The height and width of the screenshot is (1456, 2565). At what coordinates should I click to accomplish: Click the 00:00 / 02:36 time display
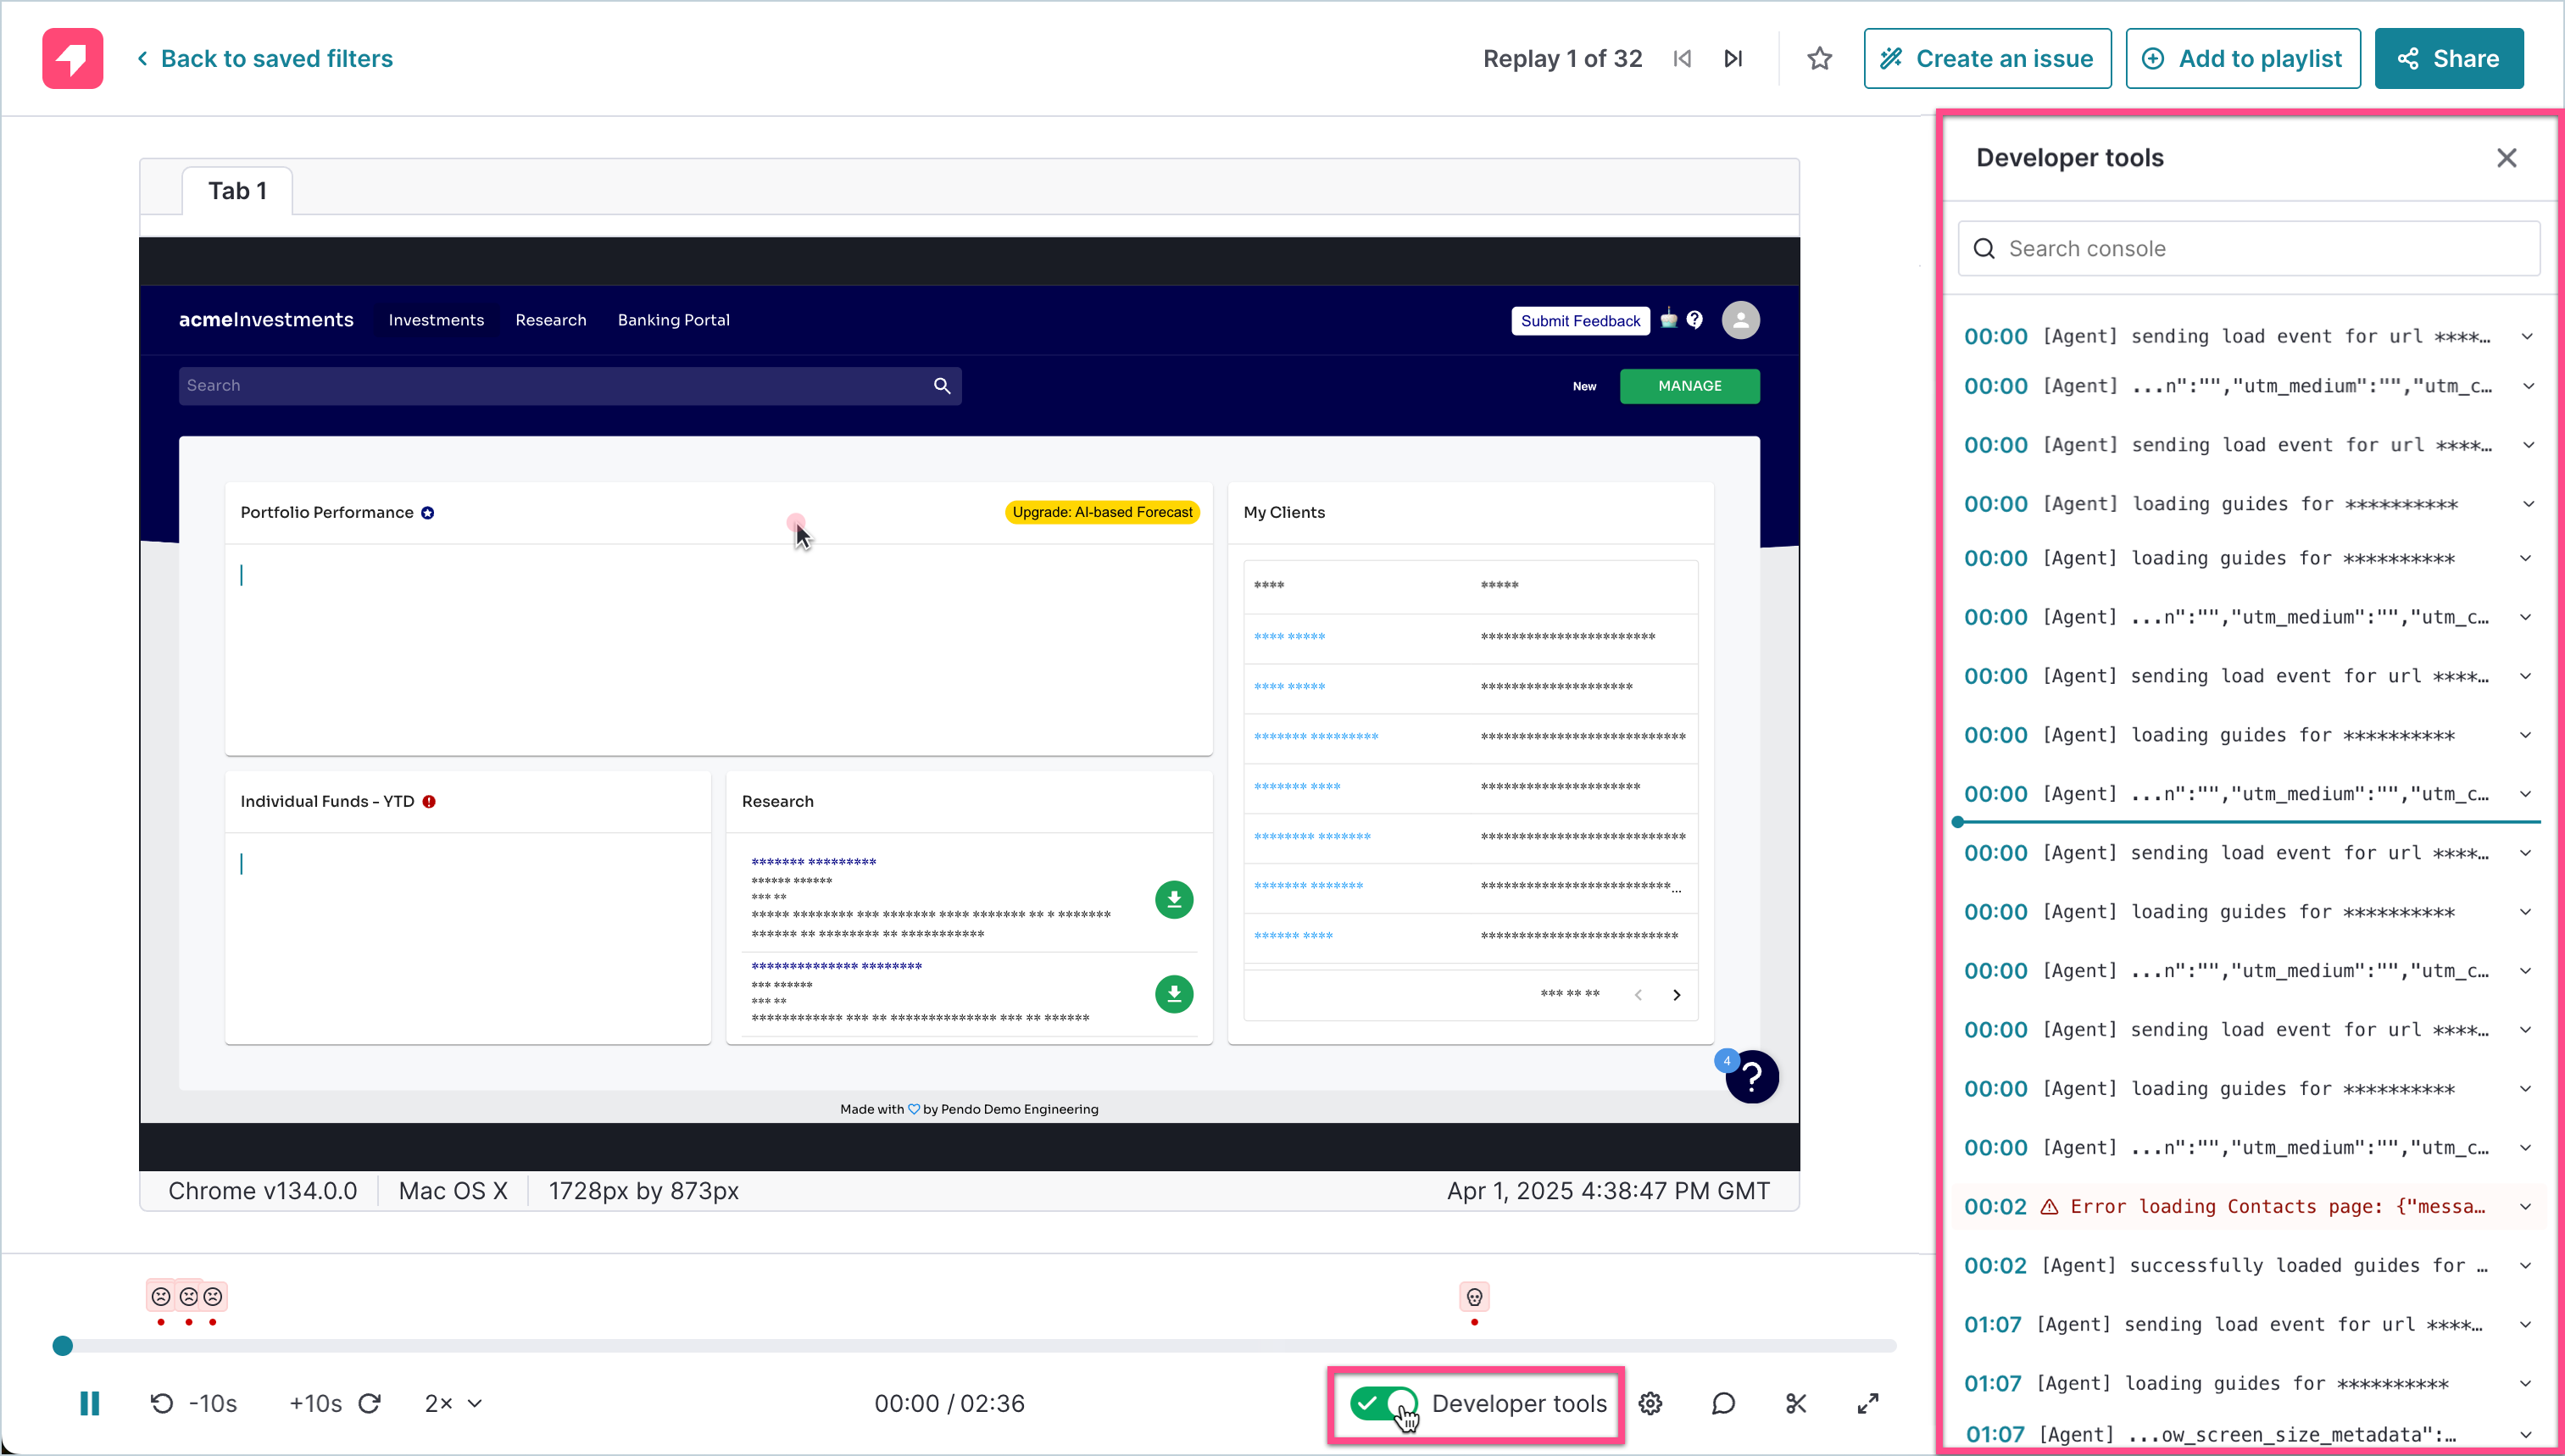(x=949, y=1404)
